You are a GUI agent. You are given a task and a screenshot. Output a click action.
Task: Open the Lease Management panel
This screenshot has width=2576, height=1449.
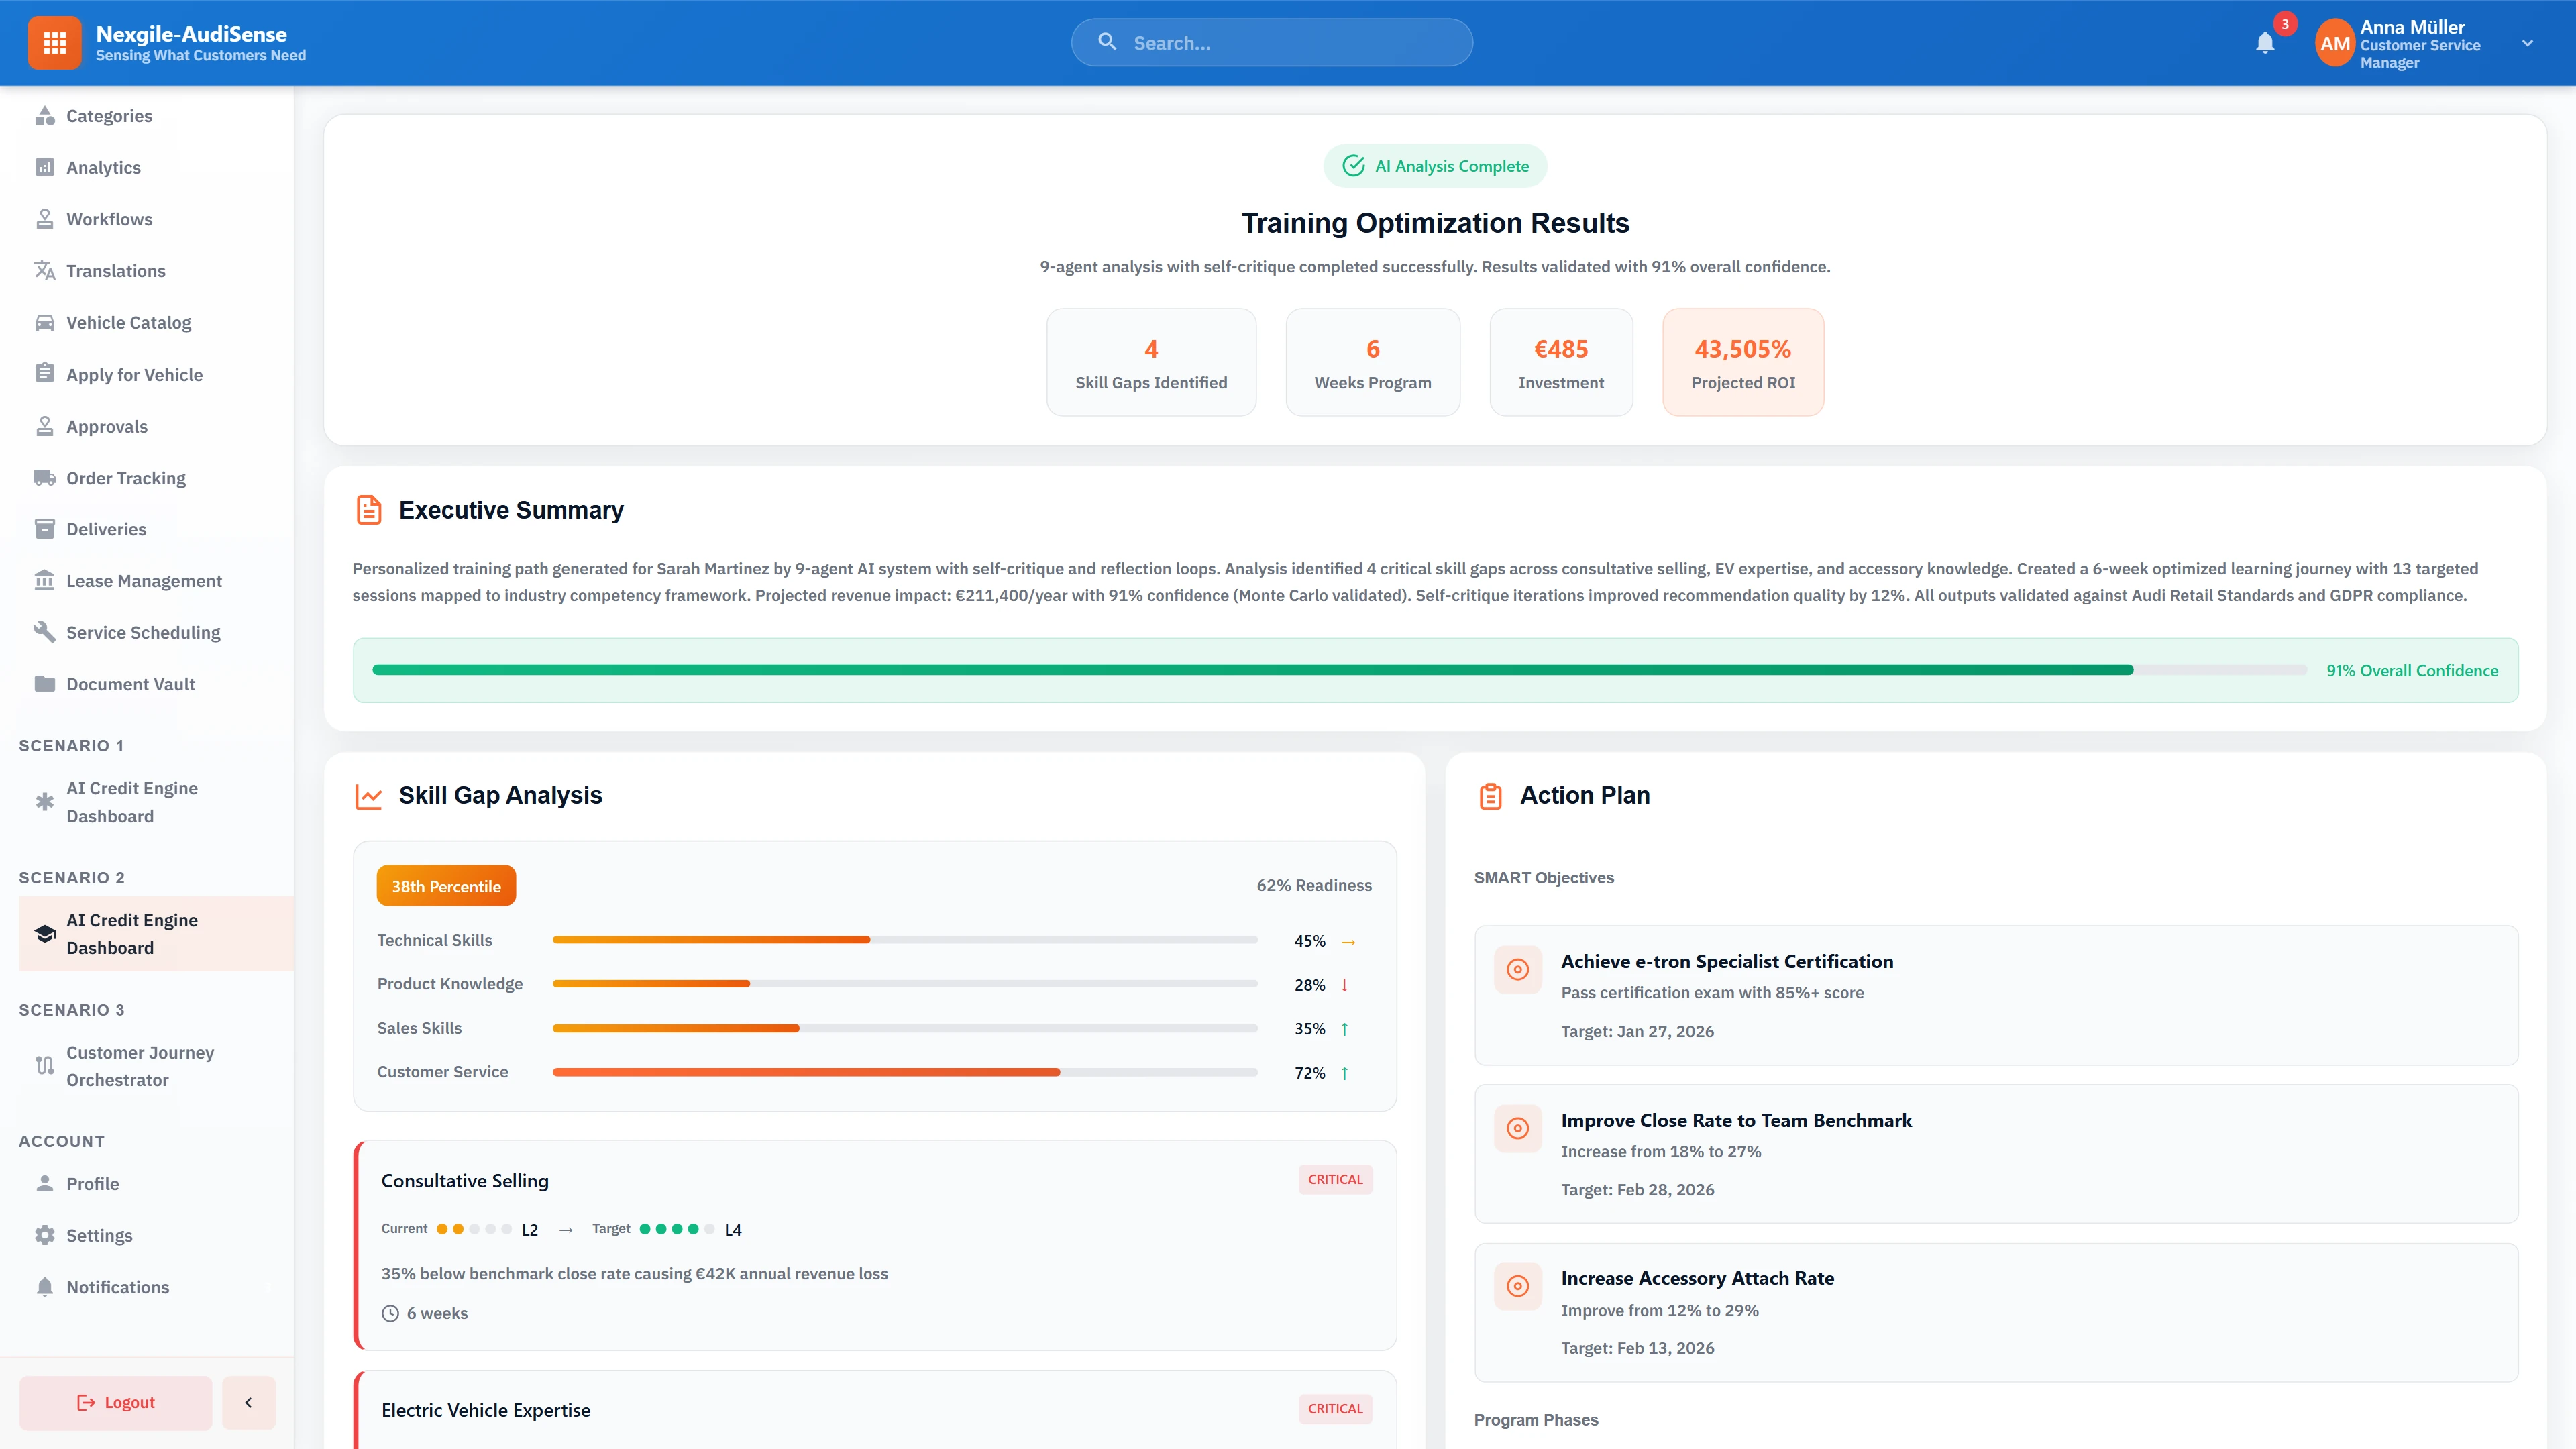coord(144,580)
